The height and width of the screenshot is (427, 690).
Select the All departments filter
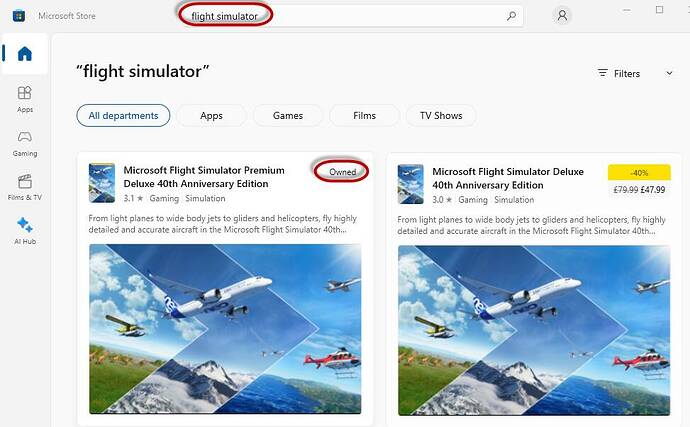123,115
